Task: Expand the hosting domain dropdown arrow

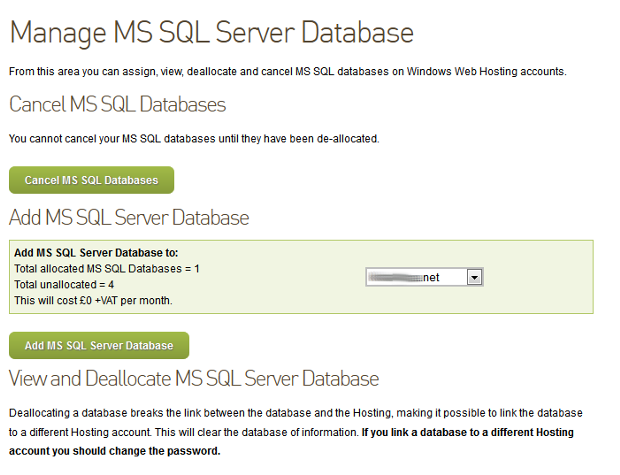Action: (475, 278)
